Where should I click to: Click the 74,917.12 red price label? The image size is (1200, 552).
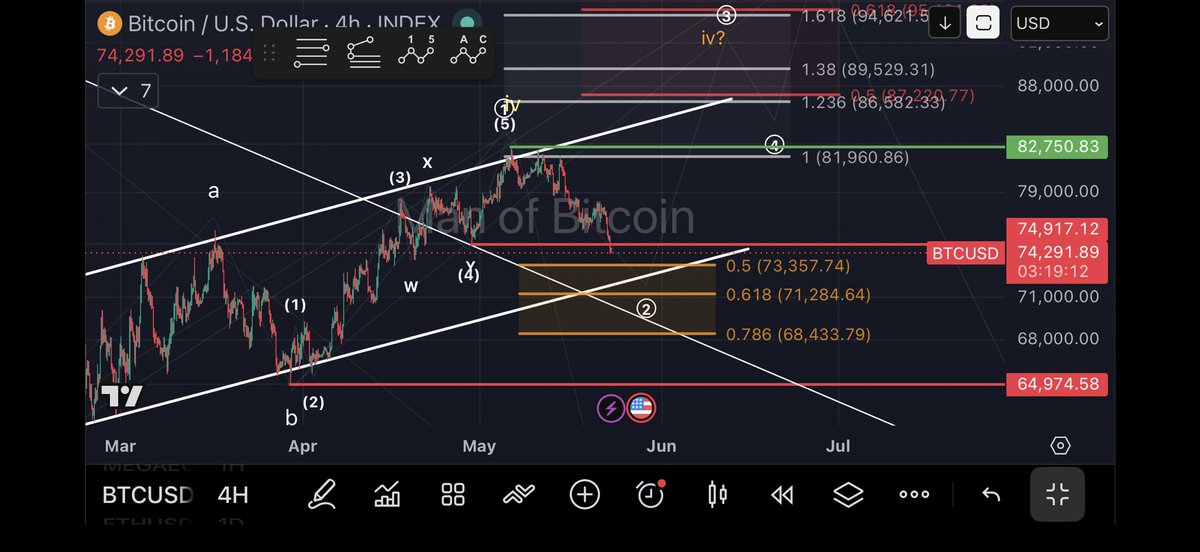[1055, 229]
